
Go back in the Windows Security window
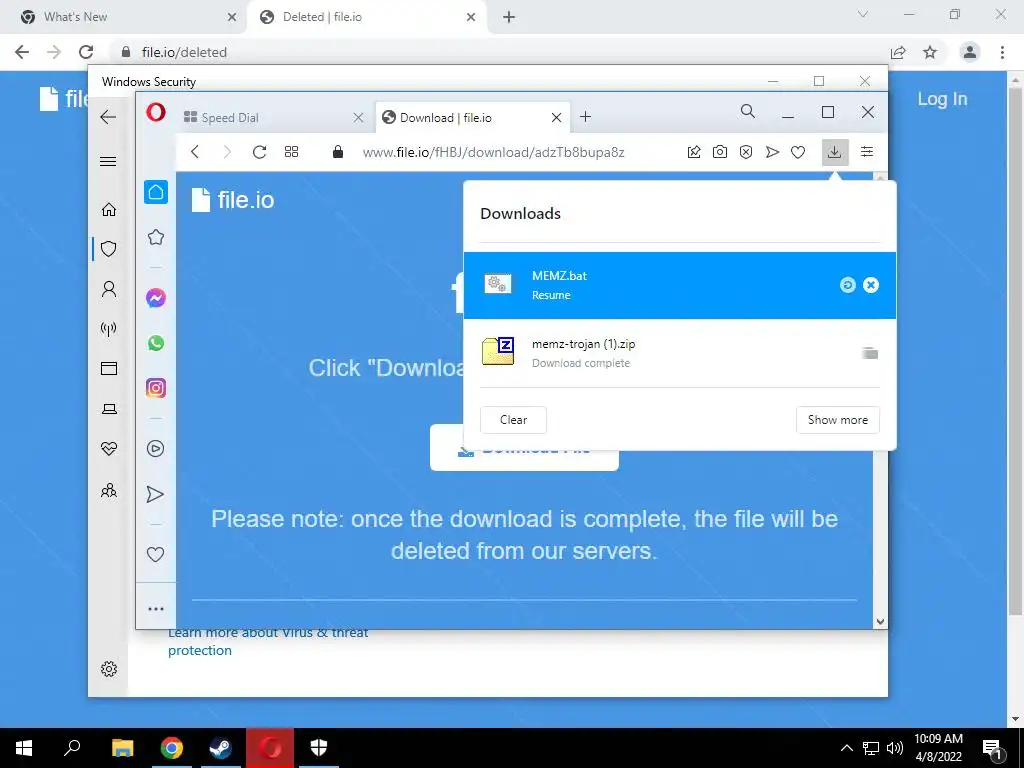[108, 117]
